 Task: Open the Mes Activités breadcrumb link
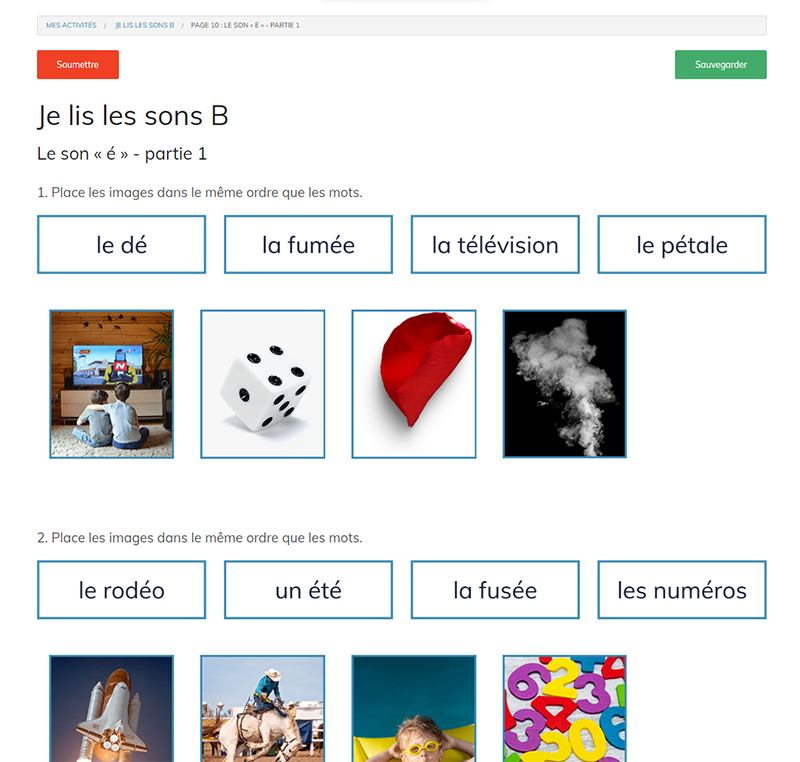71,25
